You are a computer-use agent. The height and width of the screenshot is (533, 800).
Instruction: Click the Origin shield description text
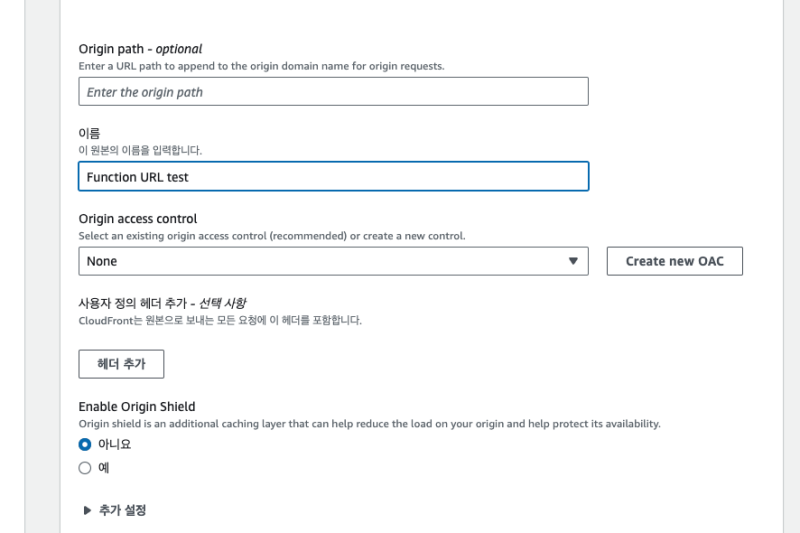(369, 424)
